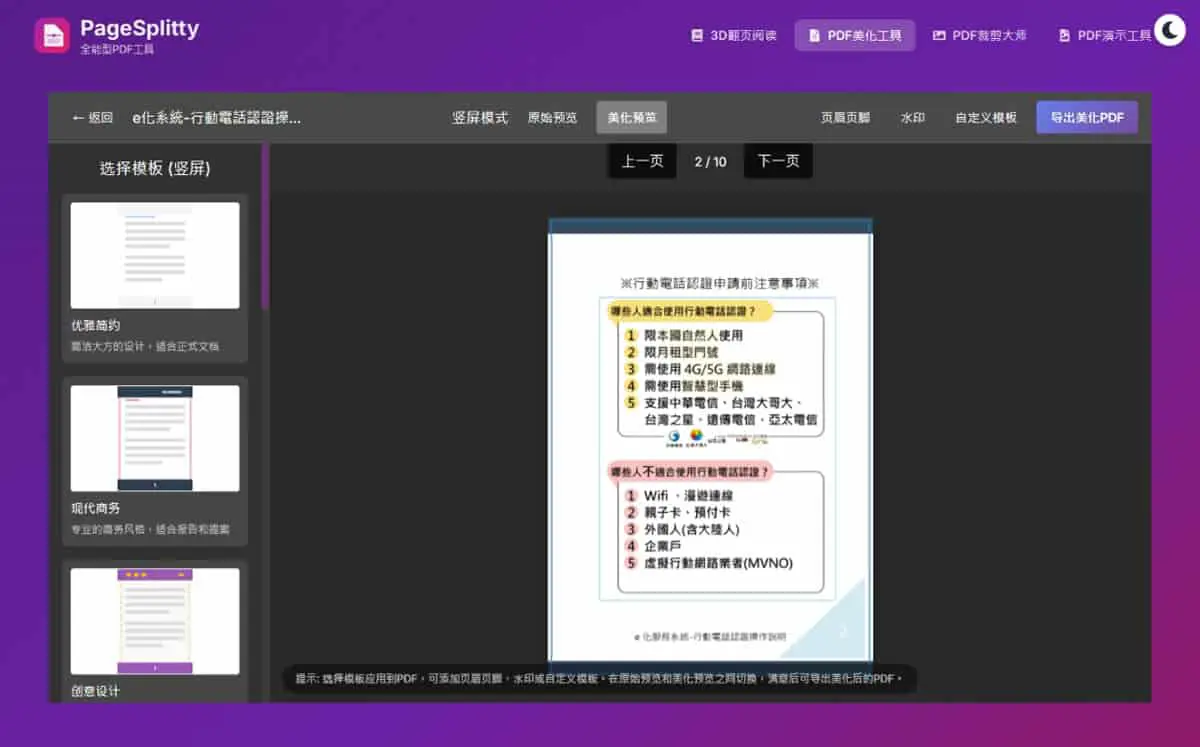Open the PDF裁剪大师 tool
Viewport: 1200px width, 747px height.
point(979,35)
